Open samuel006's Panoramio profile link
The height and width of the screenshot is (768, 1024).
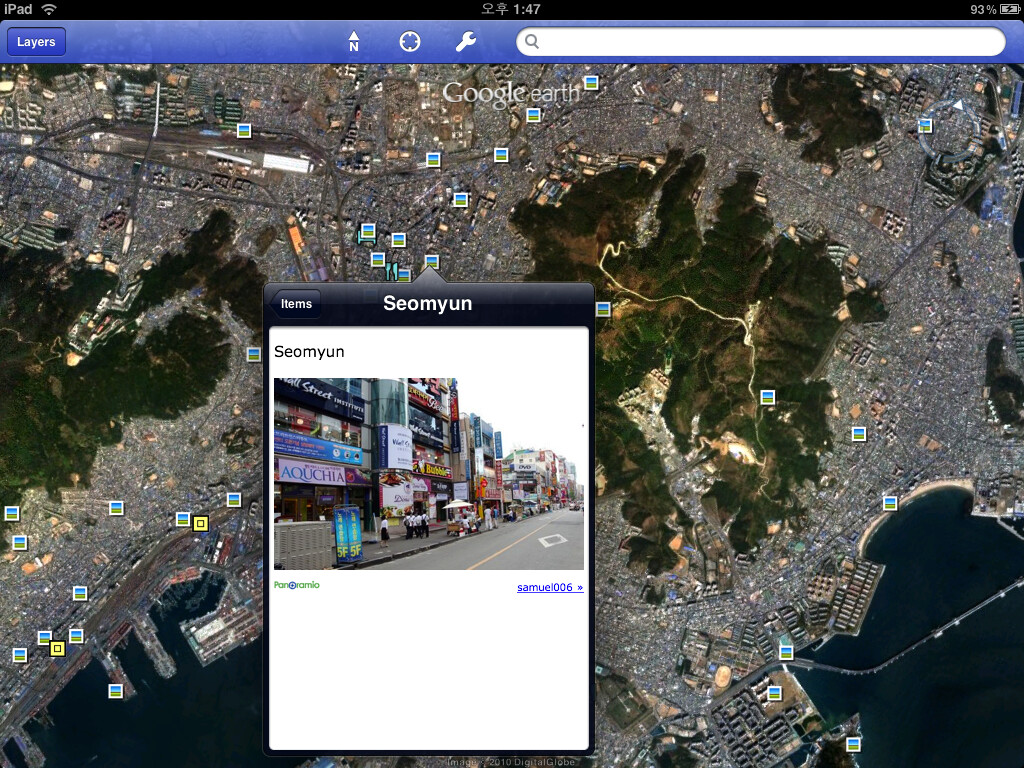coord(549,587)
